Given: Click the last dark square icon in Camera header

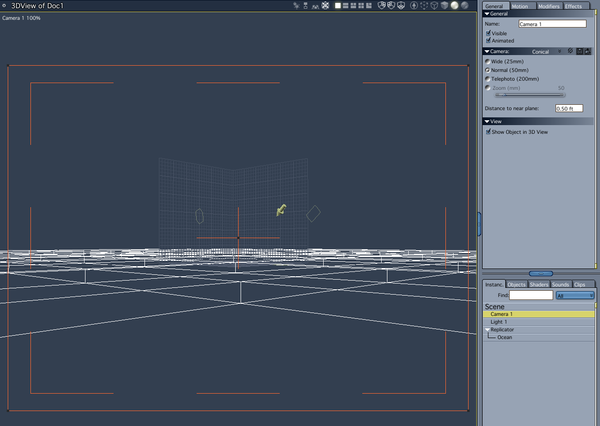Looking at the screenshot, I should coord(588,51).
